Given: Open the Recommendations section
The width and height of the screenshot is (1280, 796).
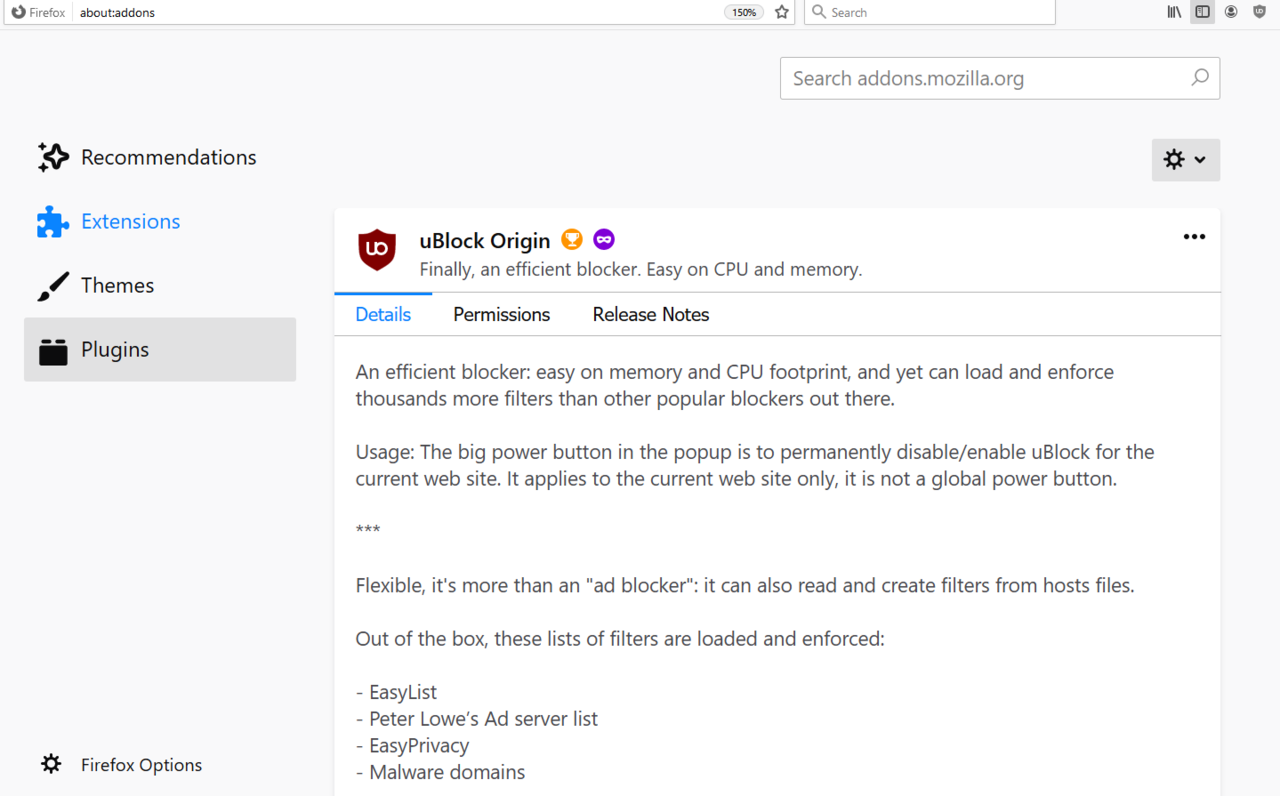Looking at the screenshot, I should [160, 157].
